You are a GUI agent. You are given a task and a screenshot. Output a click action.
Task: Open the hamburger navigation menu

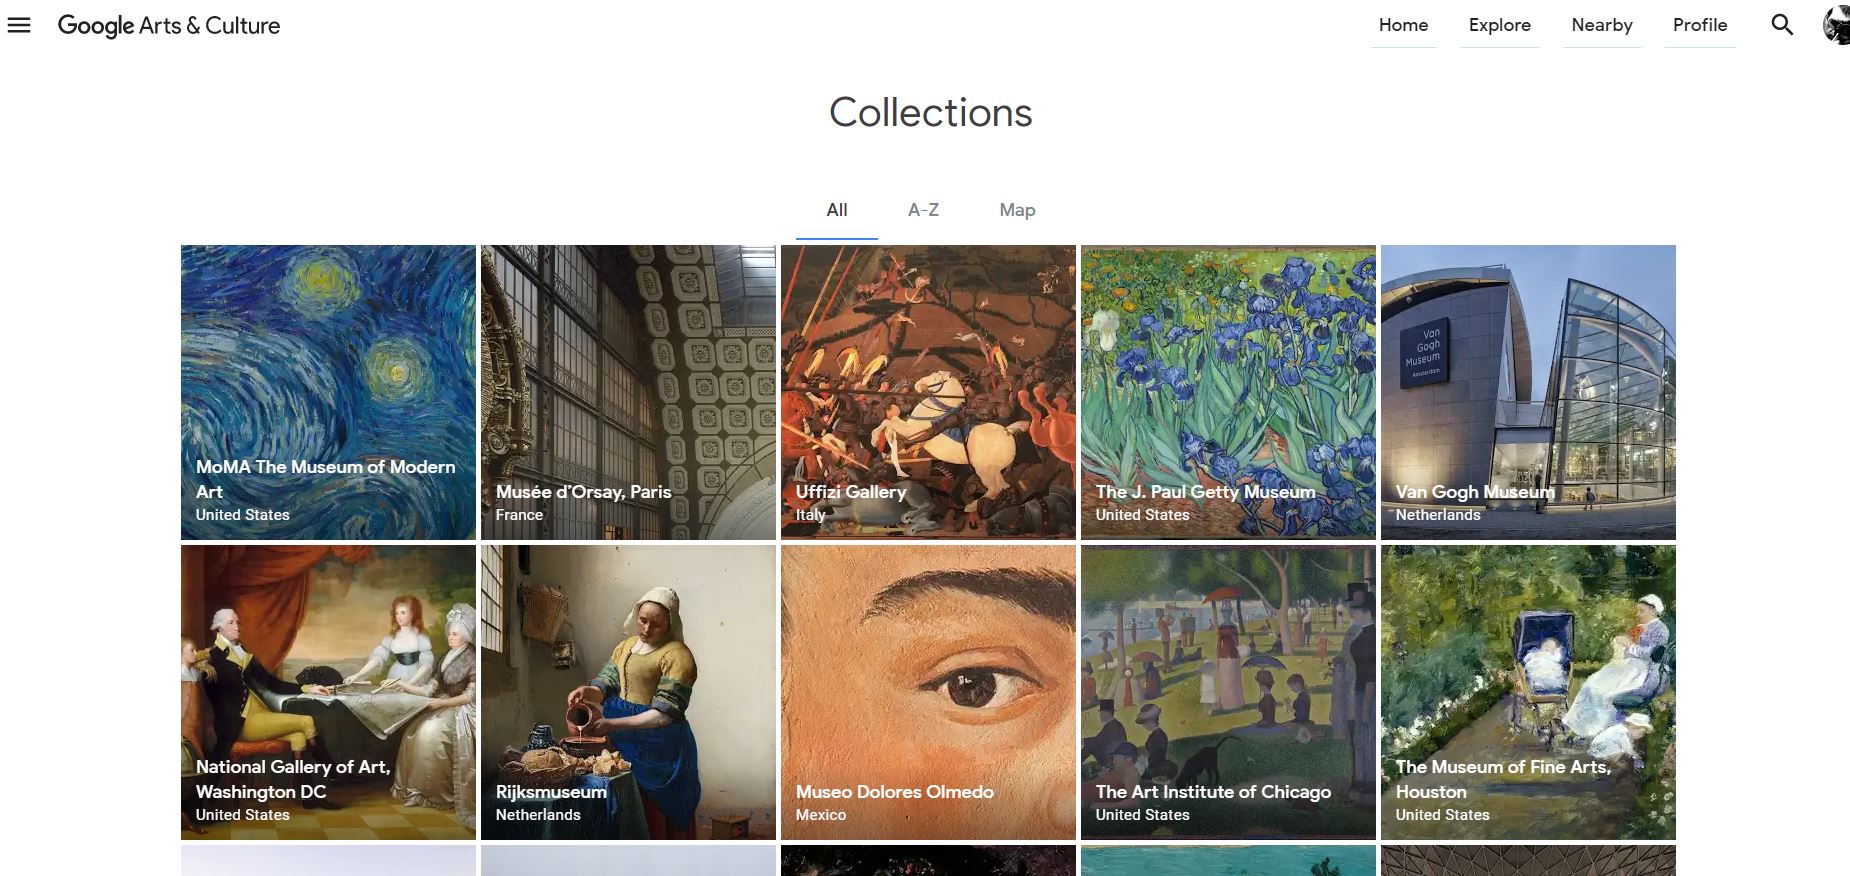pyautogui.click(x=19, y=25)
